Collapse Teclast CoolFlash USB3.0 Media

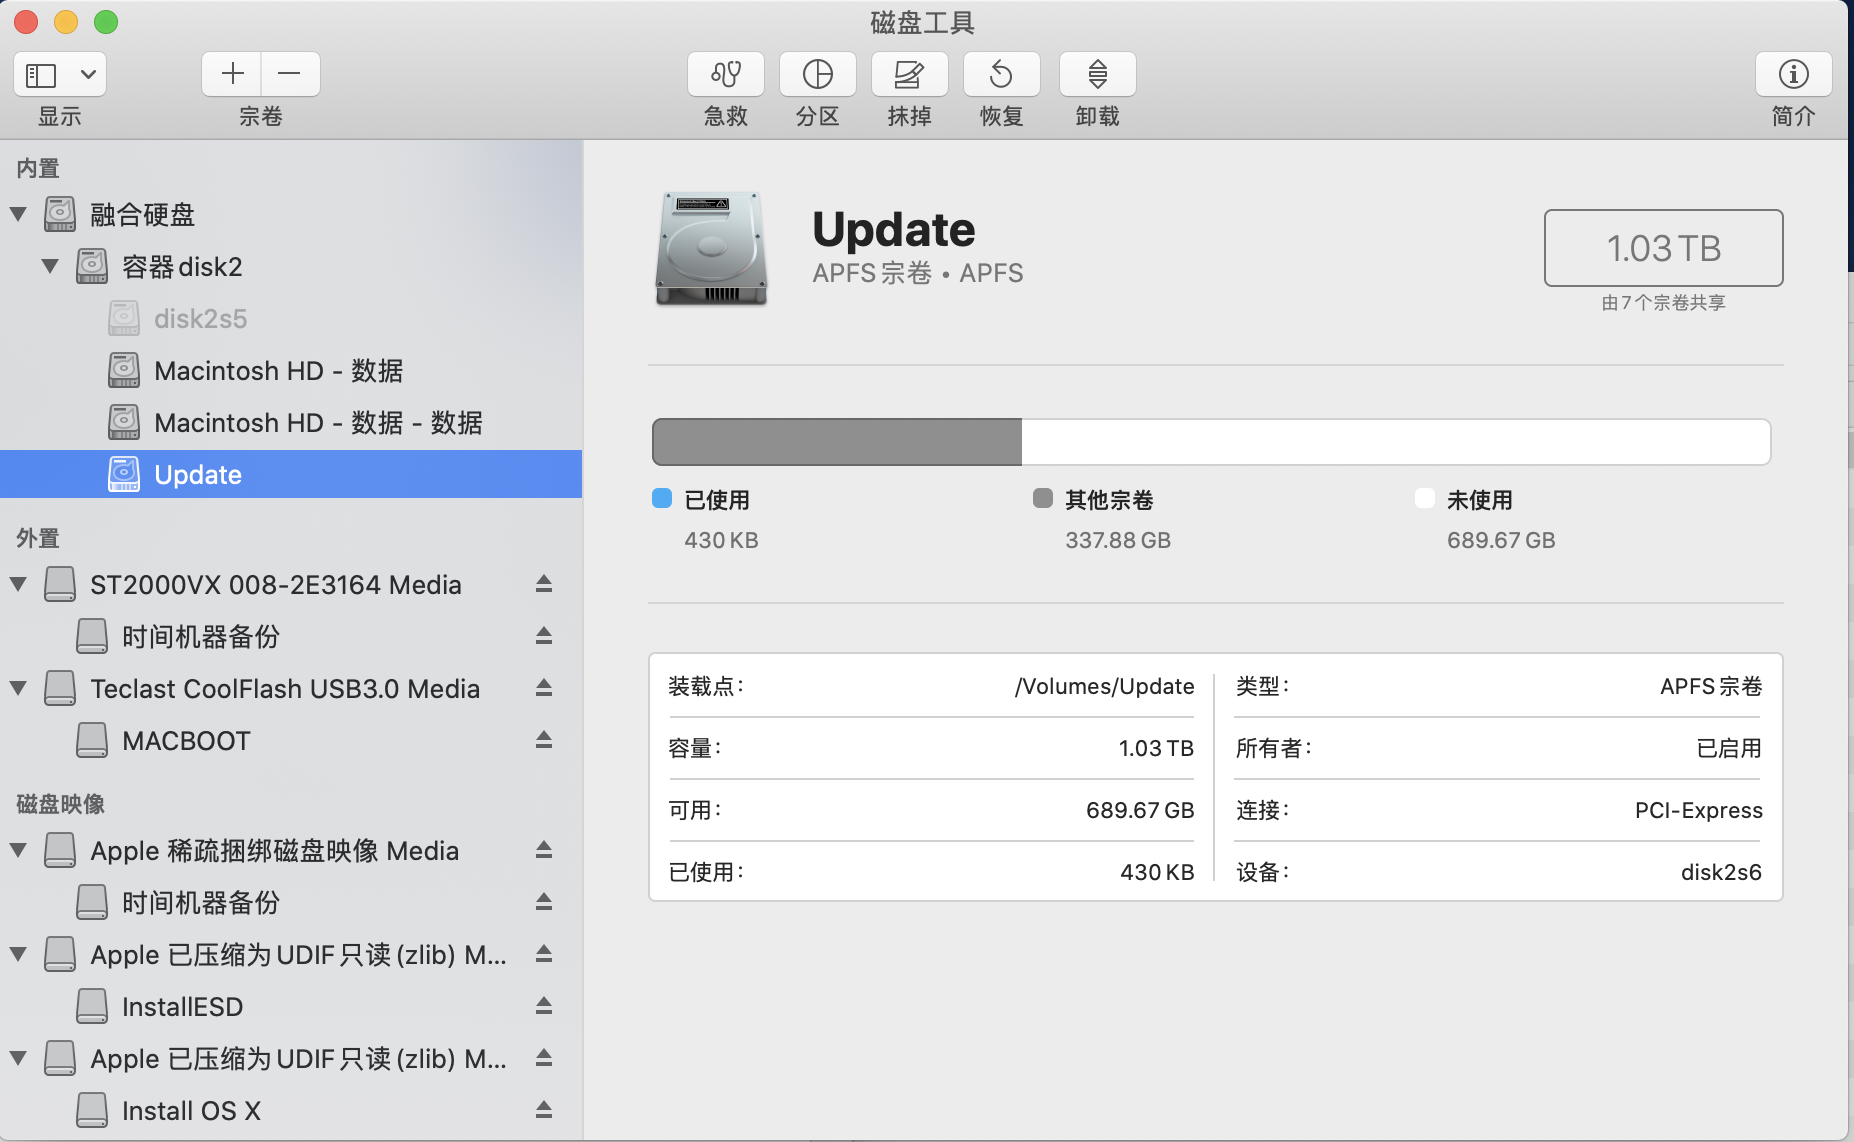click(x=18, y=688)
